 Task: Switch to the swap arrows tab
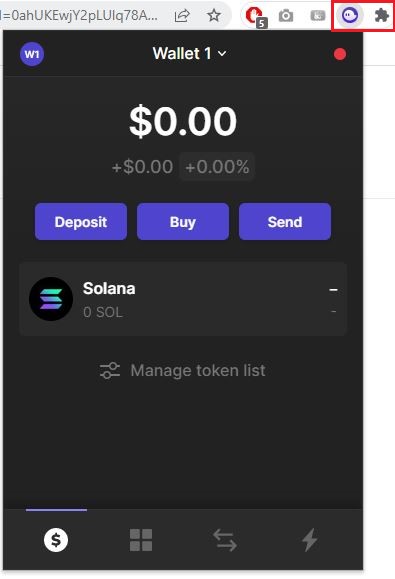[x=225, y=540]
